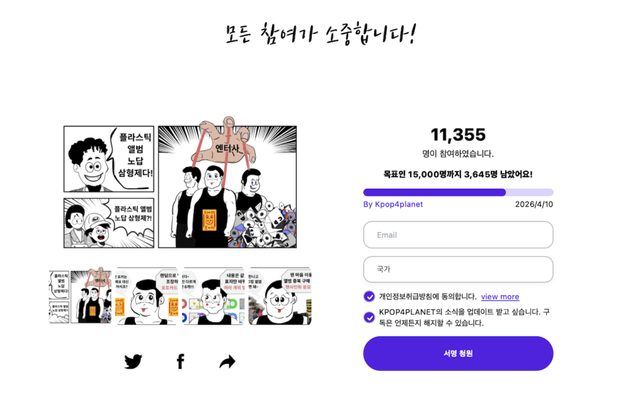The width and height of the screenshot is (640, 413).
Task: Open the By Kpop4planet link
Action: 393,204
